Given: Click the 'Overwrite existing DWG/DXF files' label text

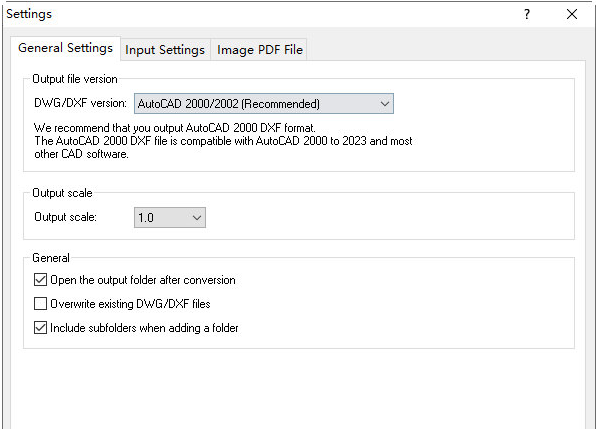Looking at the screenshot, I should [130, 304].
